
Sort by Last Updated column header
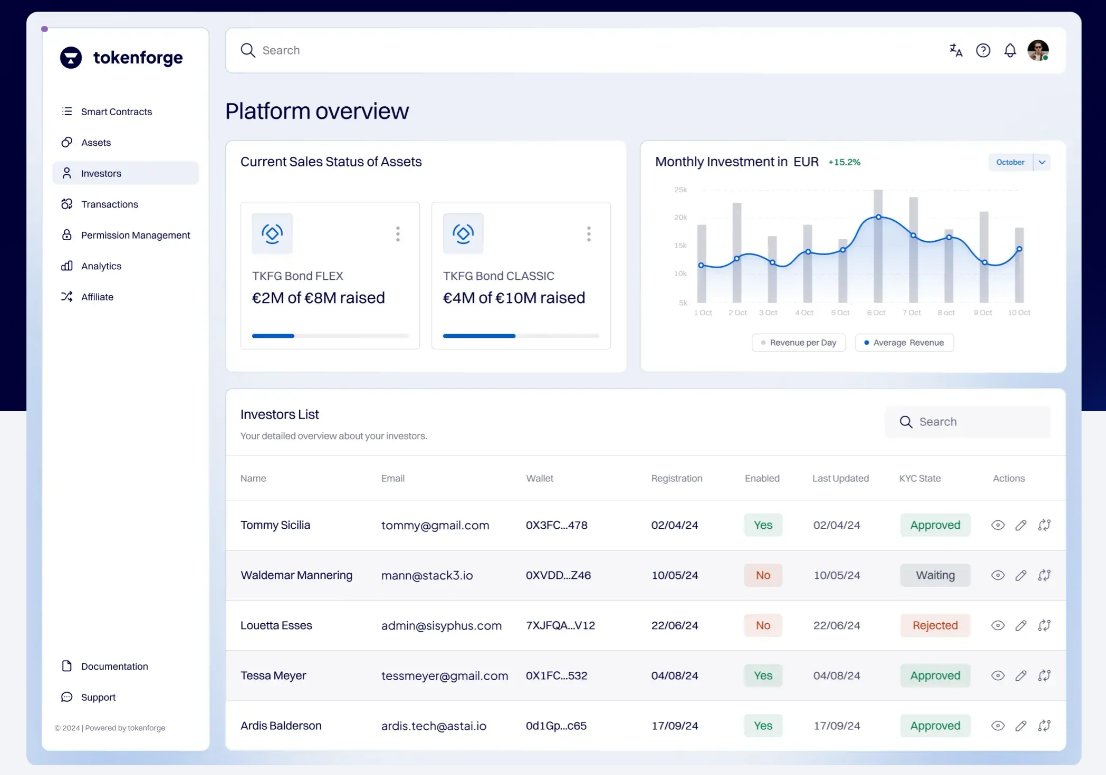pos(840,478)
